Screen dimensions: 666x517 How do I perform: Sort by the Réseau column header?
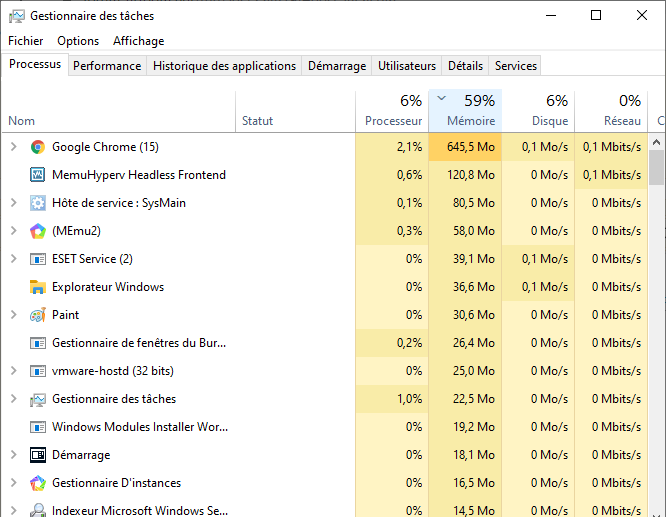[611, 111]
